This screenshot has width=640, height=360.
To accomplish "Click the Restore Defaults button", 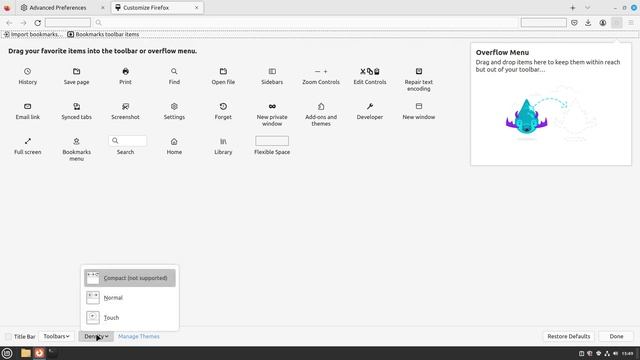I will [569, 336].
